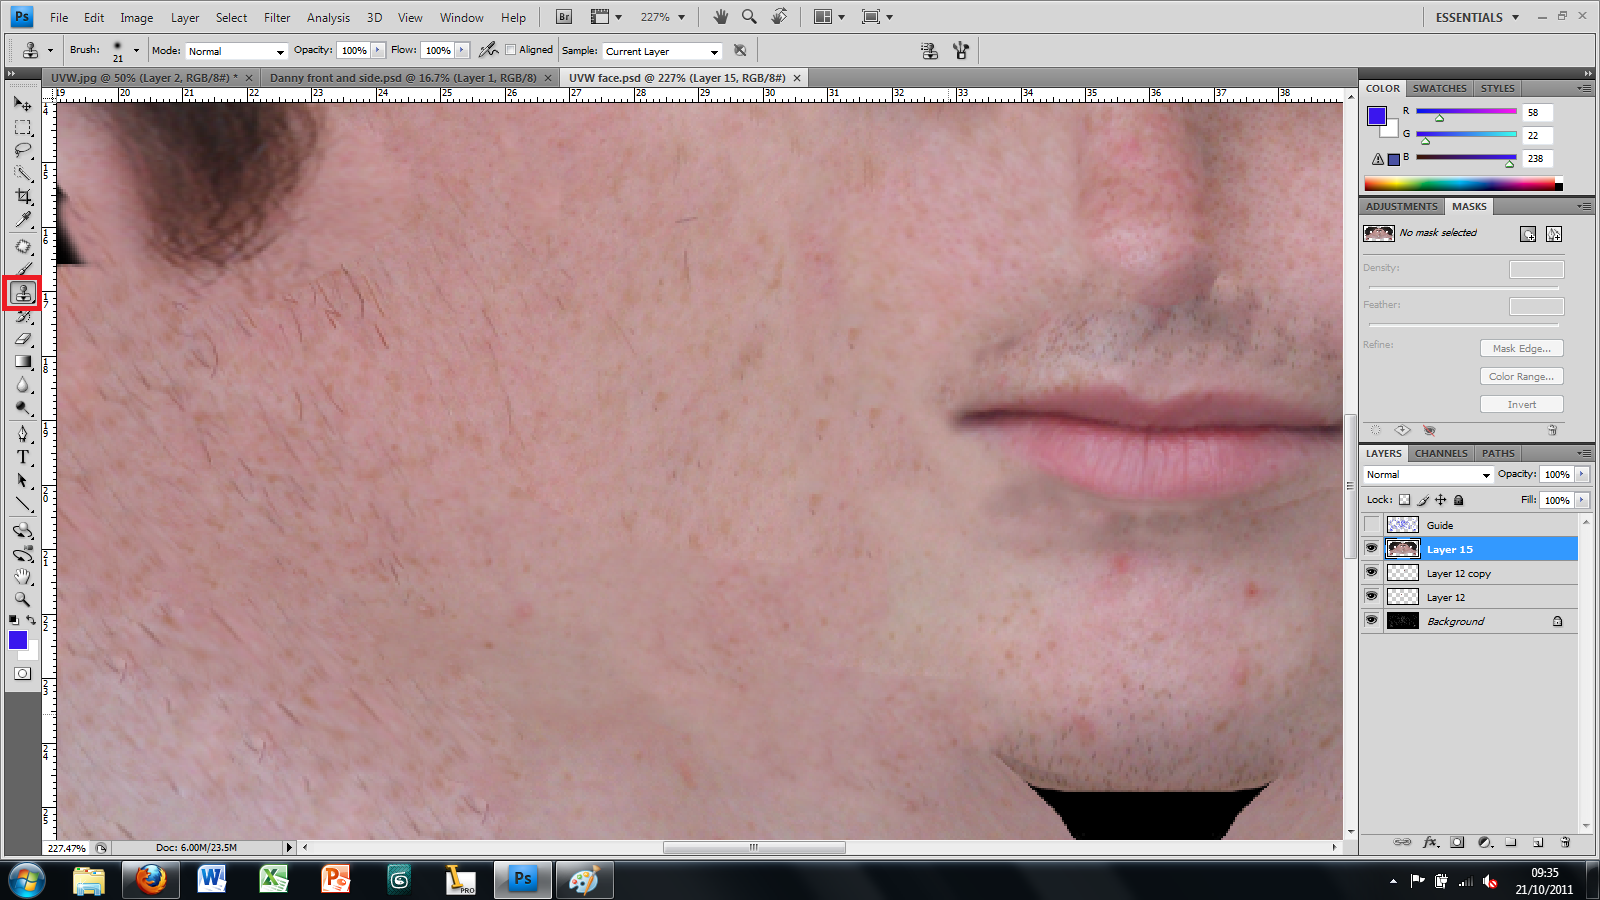Activate the Zoom tool
This screenshot has width=1600, height=900.
coord(23,599)
